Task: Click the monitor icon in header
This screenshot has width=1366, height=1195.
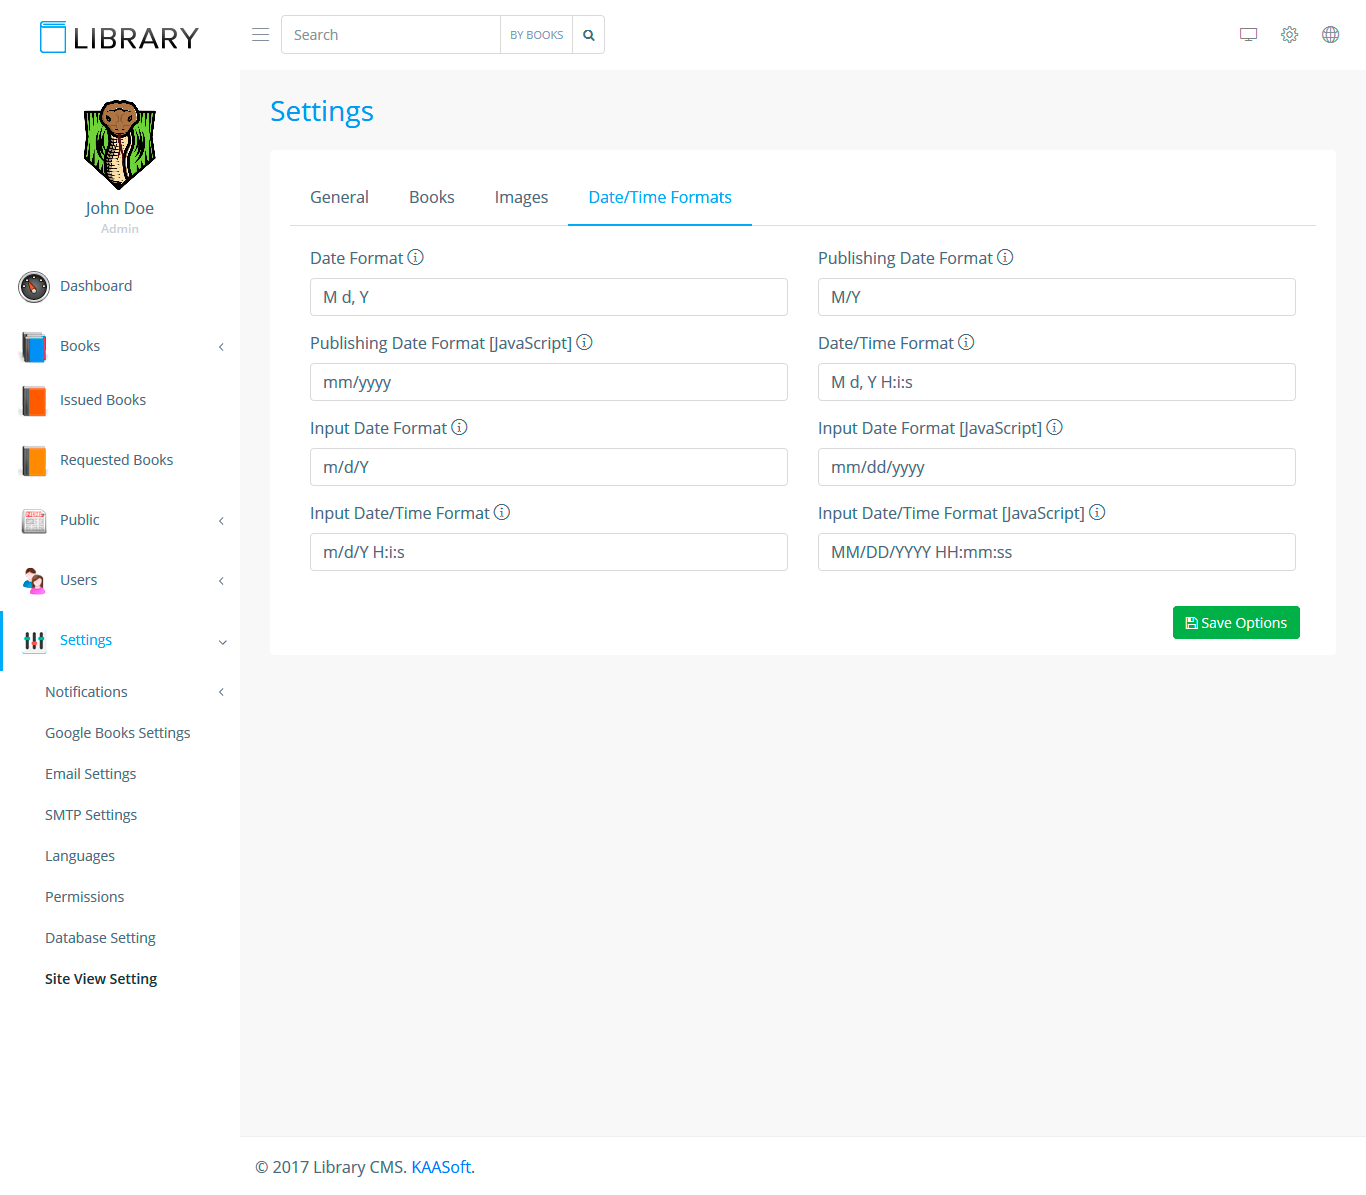Action: tap(1248, 35)
